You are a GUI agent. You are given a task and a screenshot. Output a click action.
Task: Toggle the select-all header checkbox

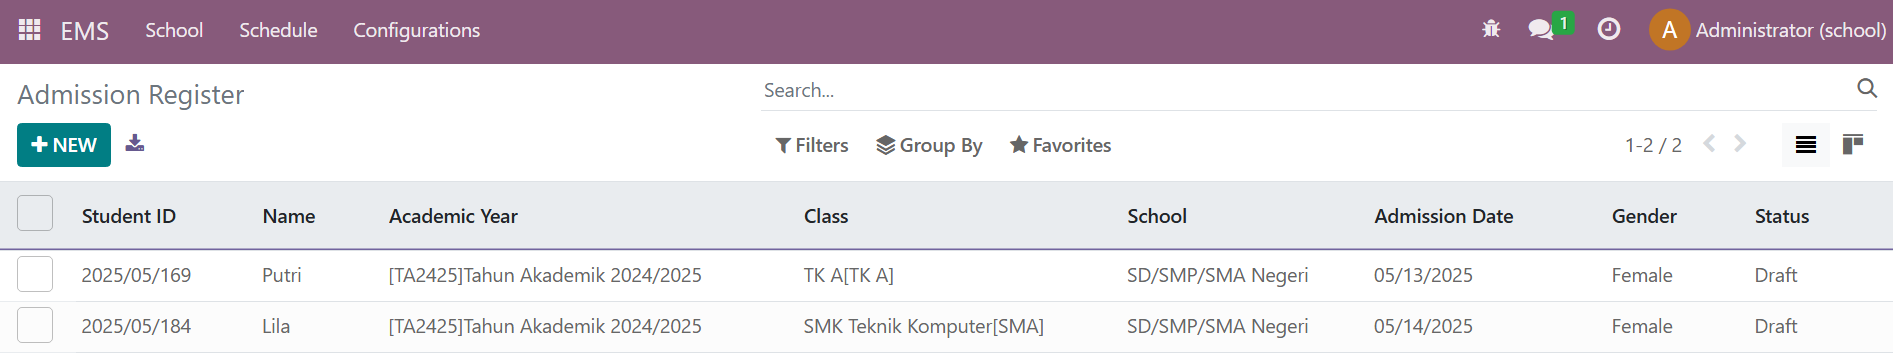pos(35,213)
